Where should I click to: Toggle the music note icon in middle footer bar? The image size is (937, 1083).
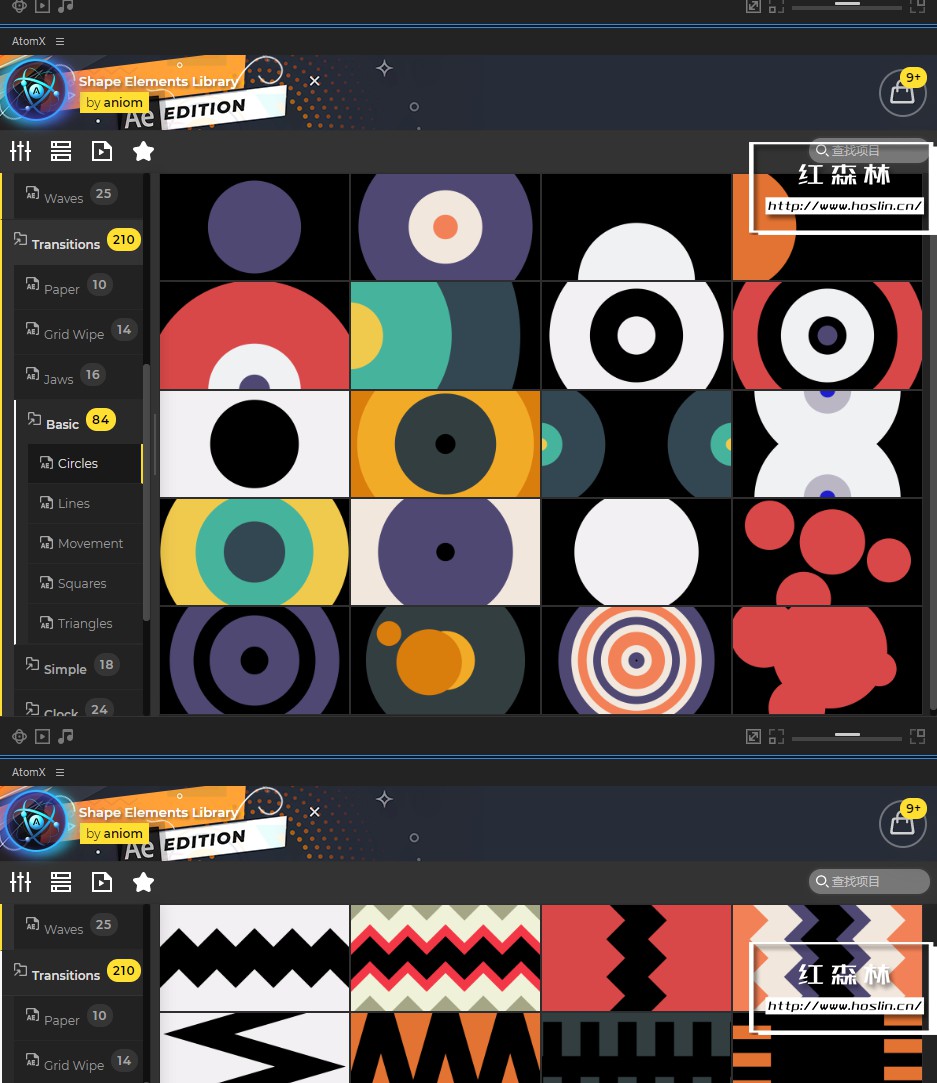pyautogui.click(x=66, y=737)
